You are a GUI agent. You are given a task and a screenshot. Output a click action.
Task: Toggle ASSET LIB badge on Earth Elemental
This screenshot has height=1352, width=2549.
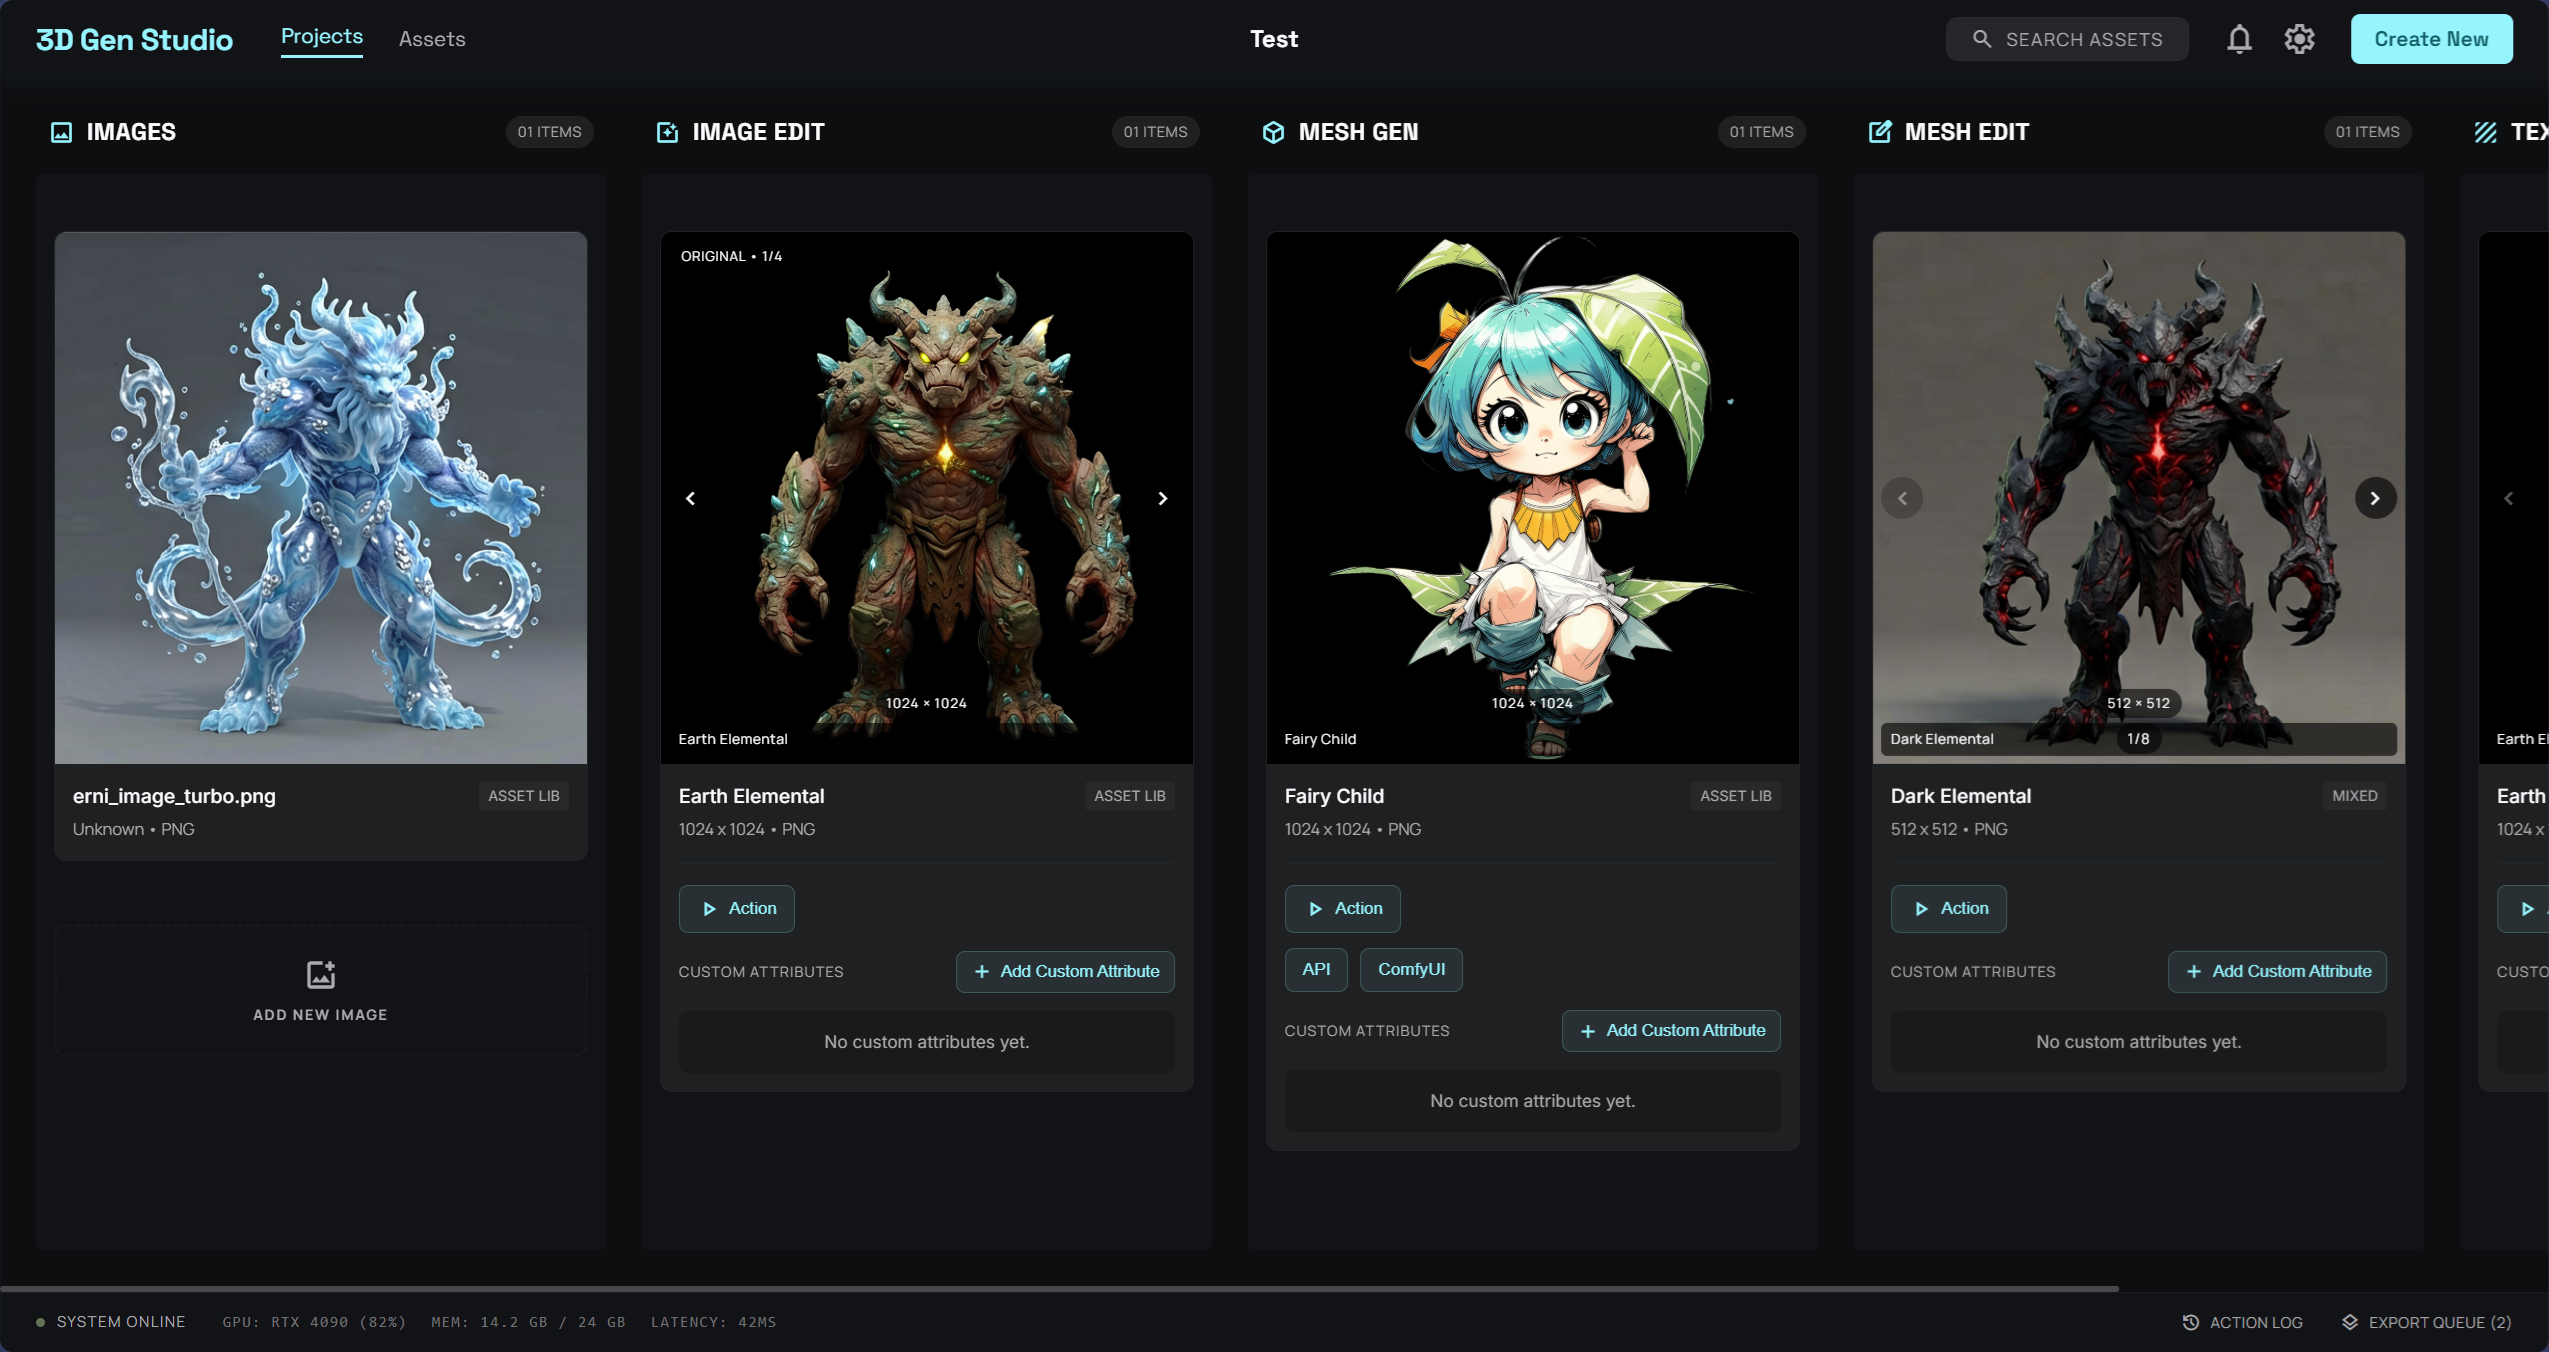coord(1128,796)
